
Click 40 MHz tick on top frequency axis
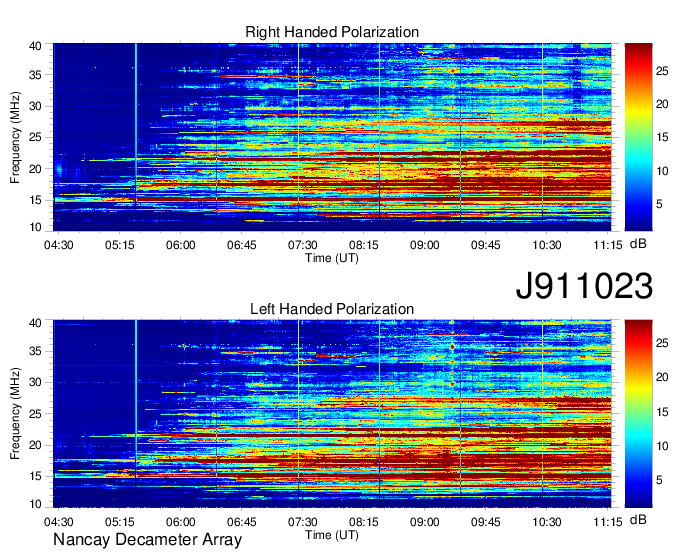tap(35, 46)
